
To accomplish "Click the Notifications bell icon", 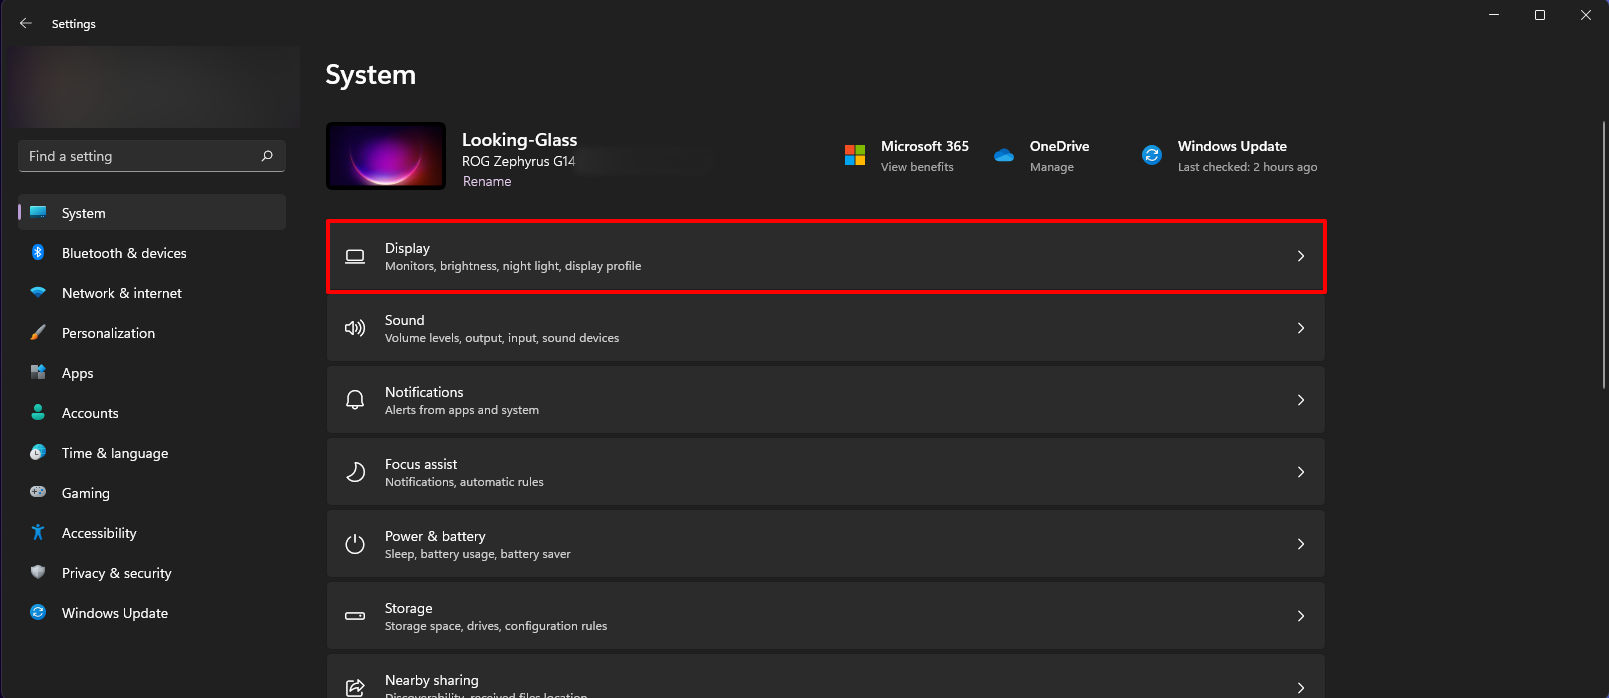I will click(355, 400).
